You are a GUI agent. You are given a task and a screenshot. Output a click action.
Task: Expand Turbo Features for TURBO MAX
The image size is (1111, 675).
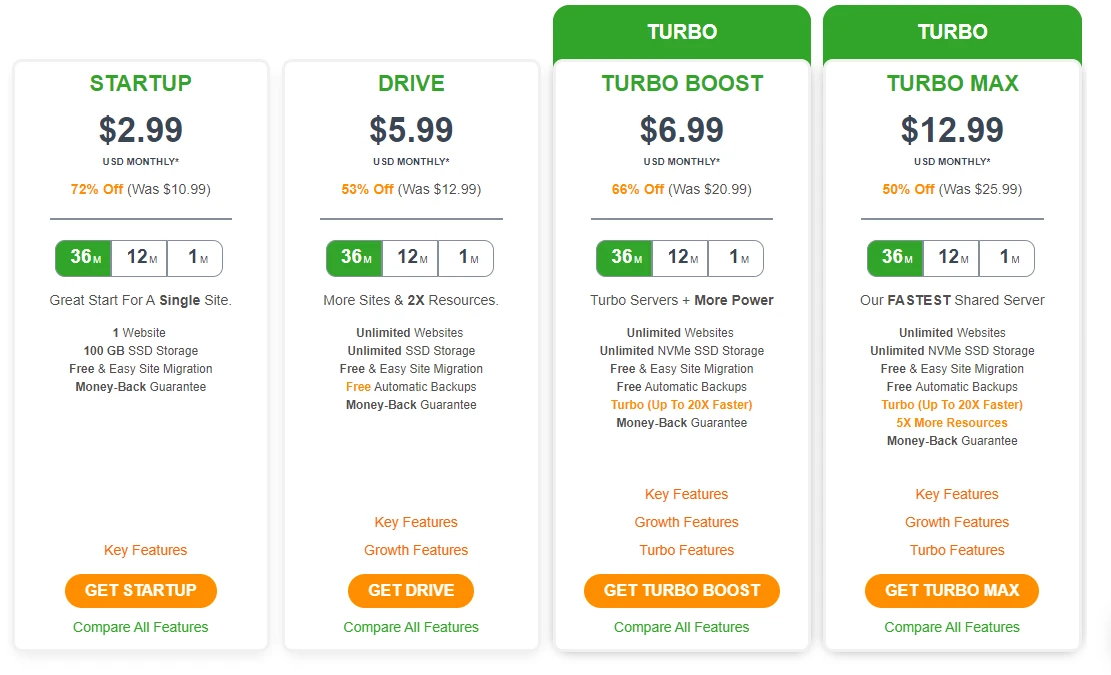pos(956,549)
